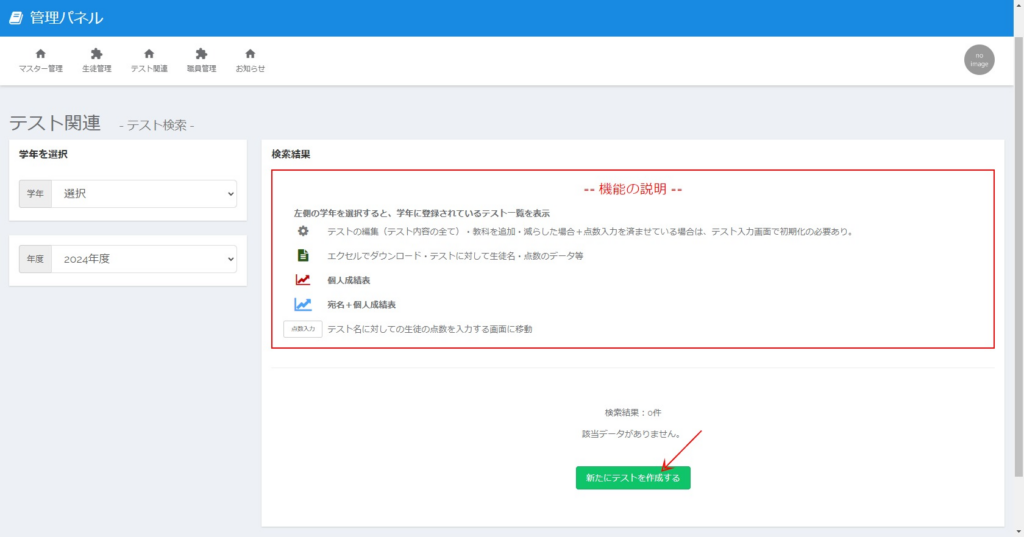Click the blue 宛名＋個人成績表 chart icon
This screenshot has width=1024, height=537.
pyautogui.click(x=302, y=304)
